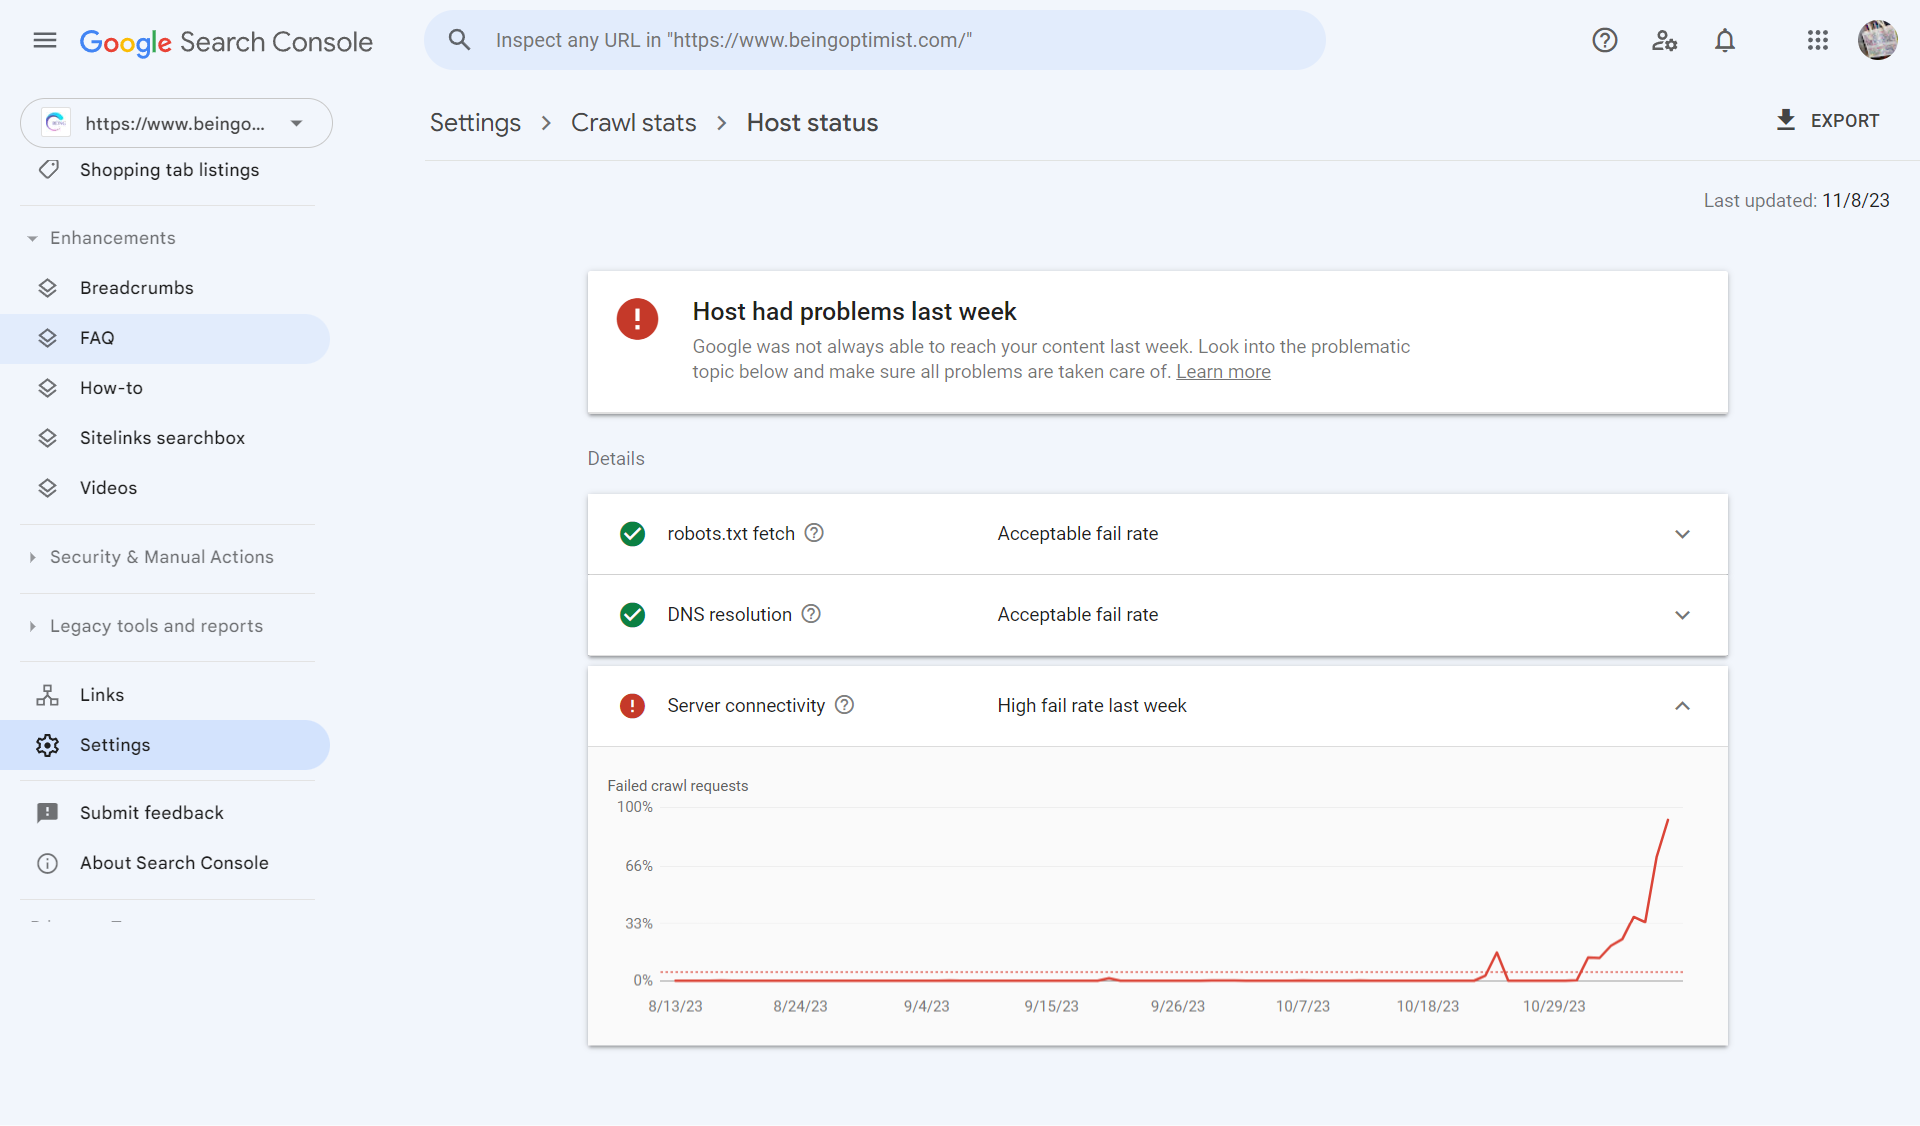Open users and permissions settings icon
The height and width of the screenshot is (1126, 1920).
pos(1665,40)
